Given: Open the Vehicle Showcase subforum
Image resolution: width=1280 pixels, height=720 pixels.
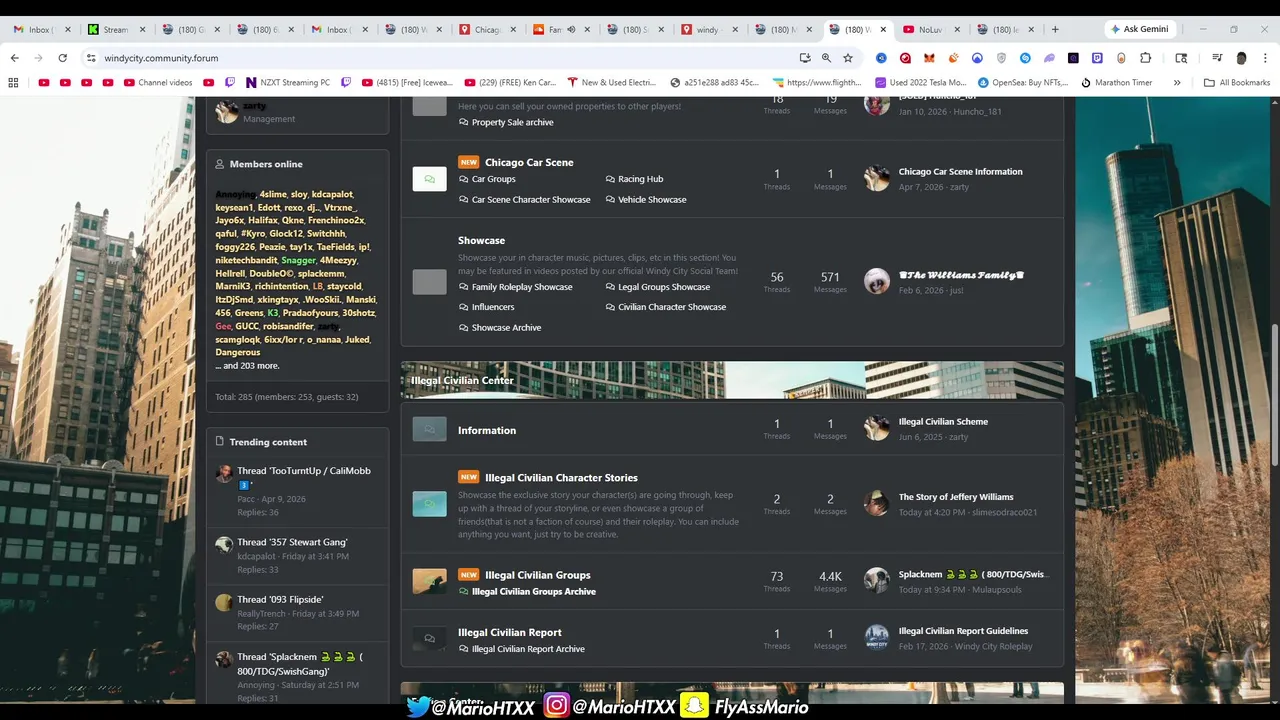Looking at the screenshot, I should (652, 200).
